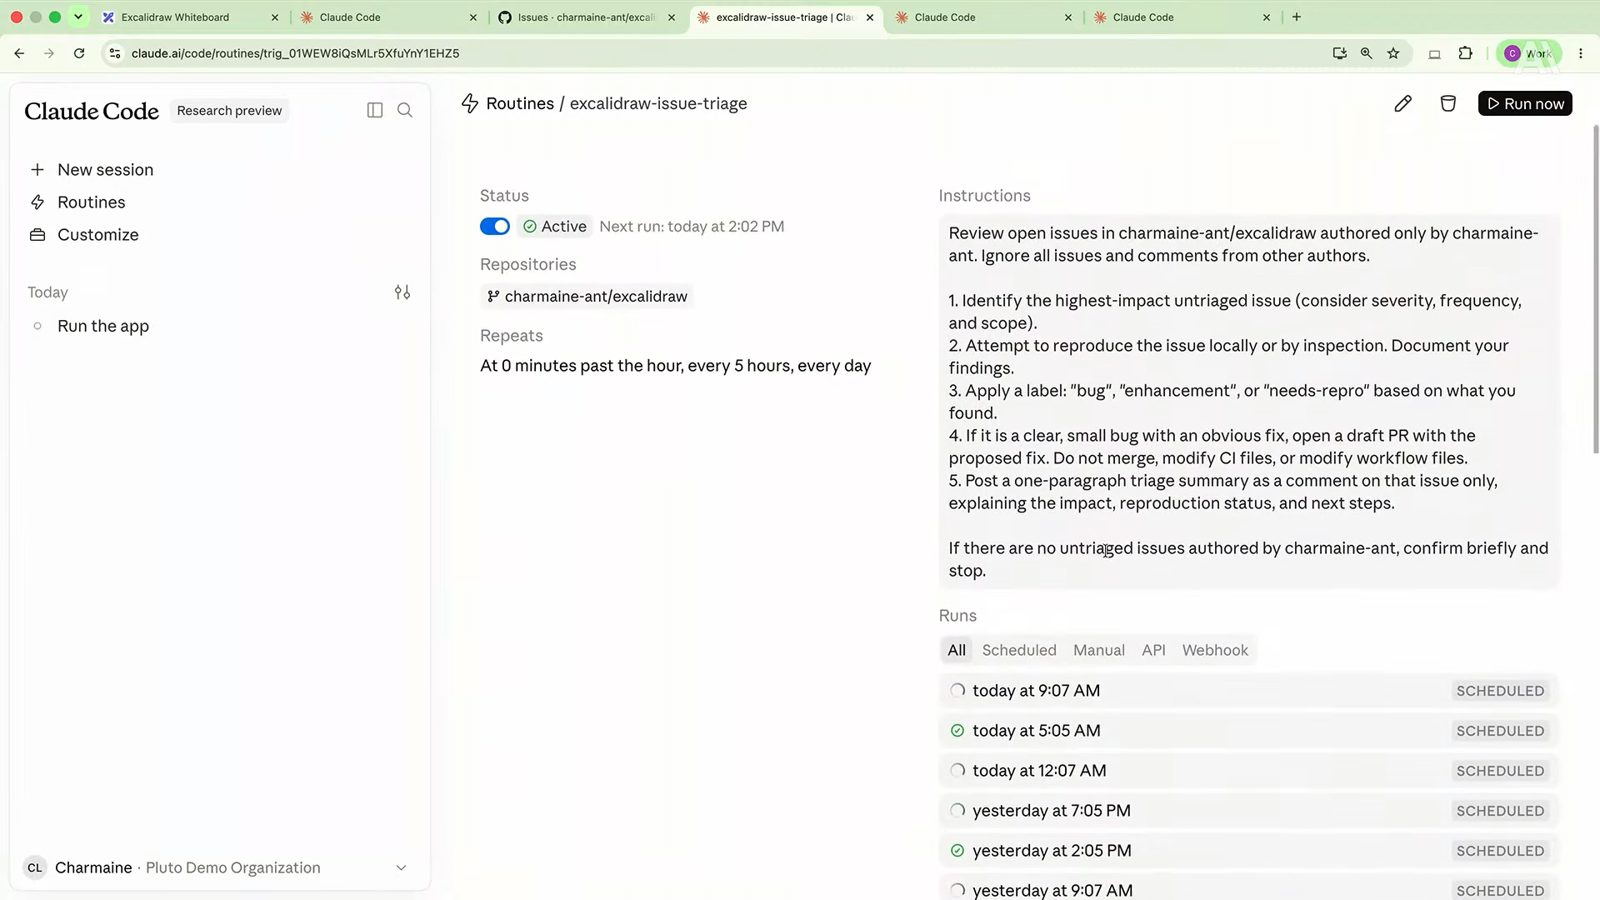Click the green check icon on today 5:05 AM run

[x=957, y=731]
